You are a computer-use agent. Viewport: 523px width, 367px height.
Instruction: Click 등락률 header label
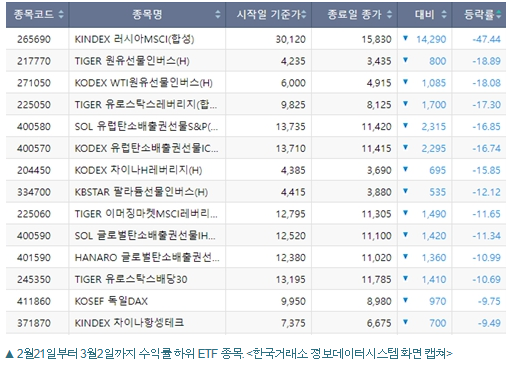479,14
